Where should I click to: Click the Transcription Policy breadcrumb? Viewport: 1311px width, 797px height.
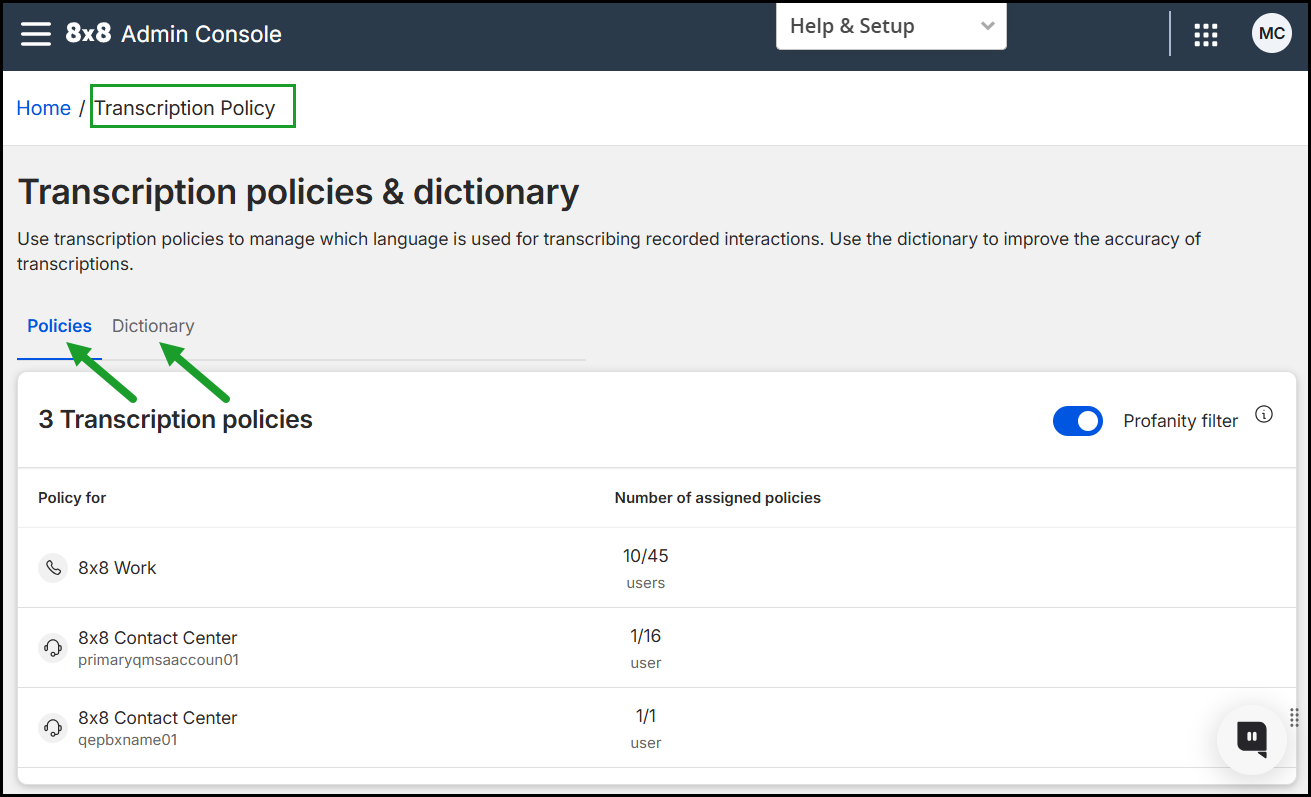(185, 108)
